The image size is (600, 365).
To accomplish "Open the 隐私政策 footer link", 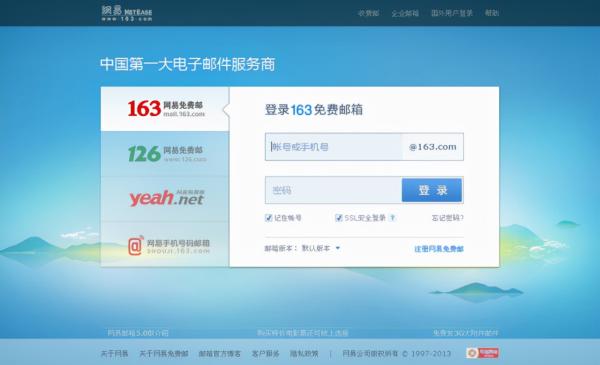I will (x=304, y=354).
